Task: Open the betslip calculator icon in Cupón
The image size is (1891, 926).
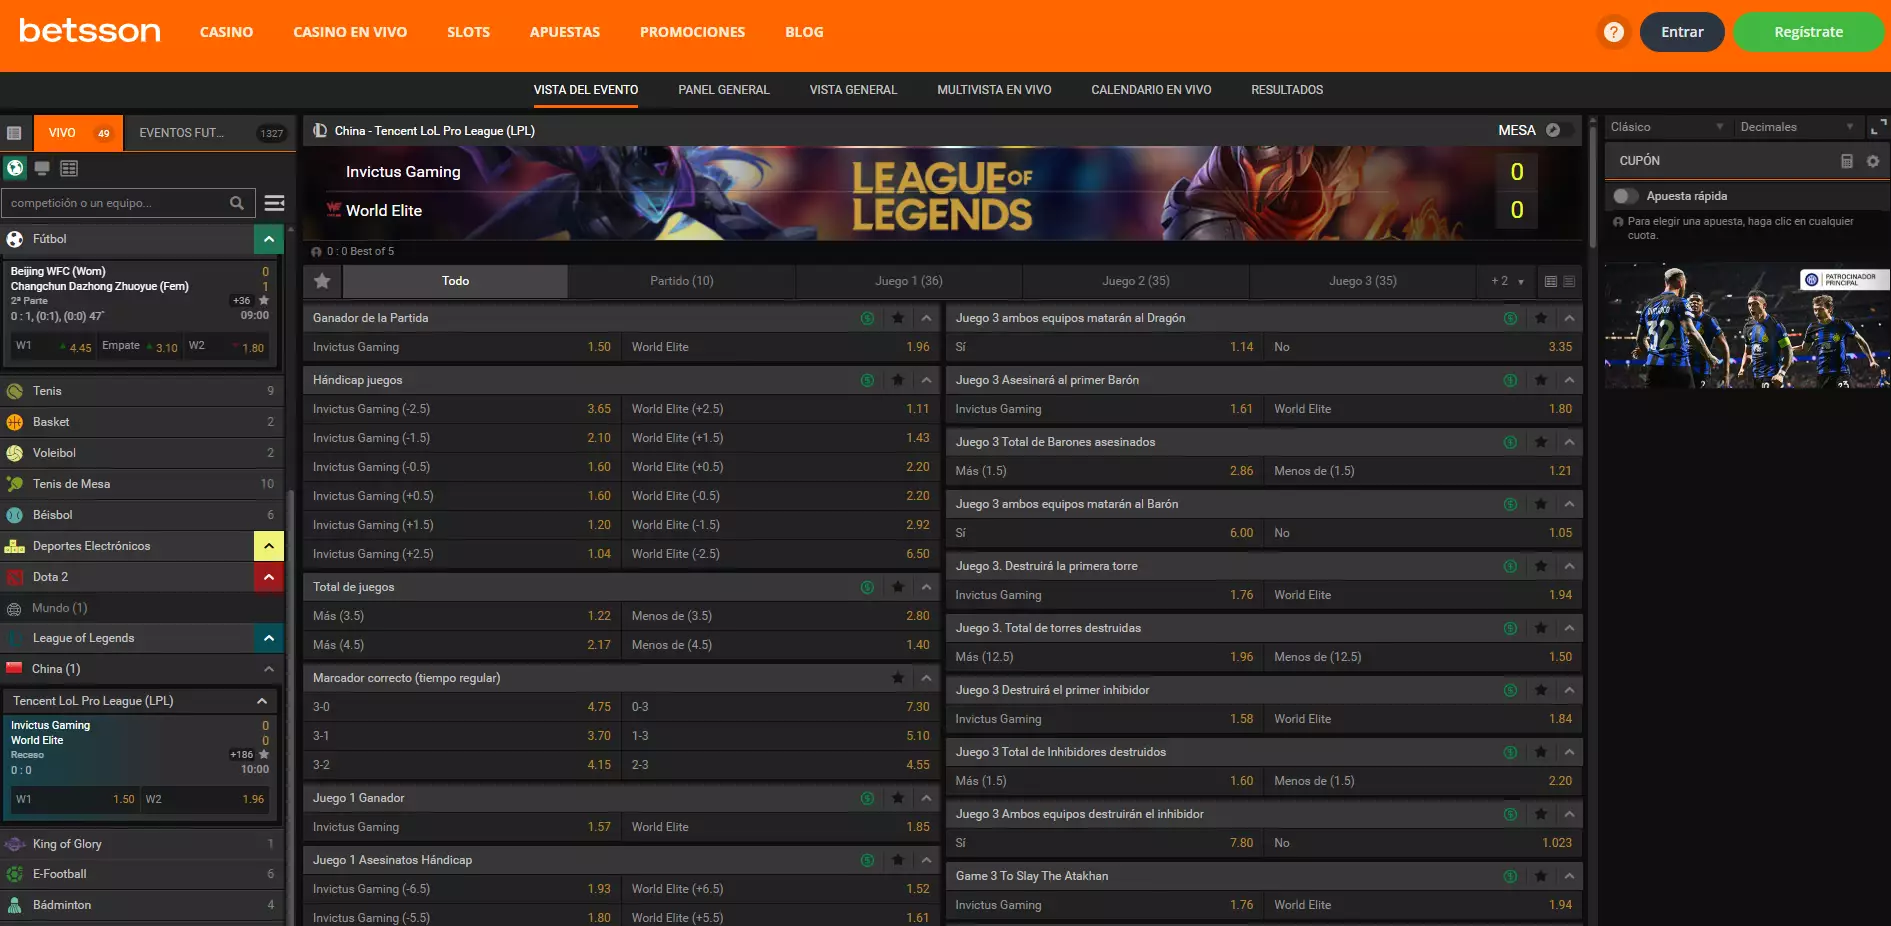Action: click(x=1847, y=161)
